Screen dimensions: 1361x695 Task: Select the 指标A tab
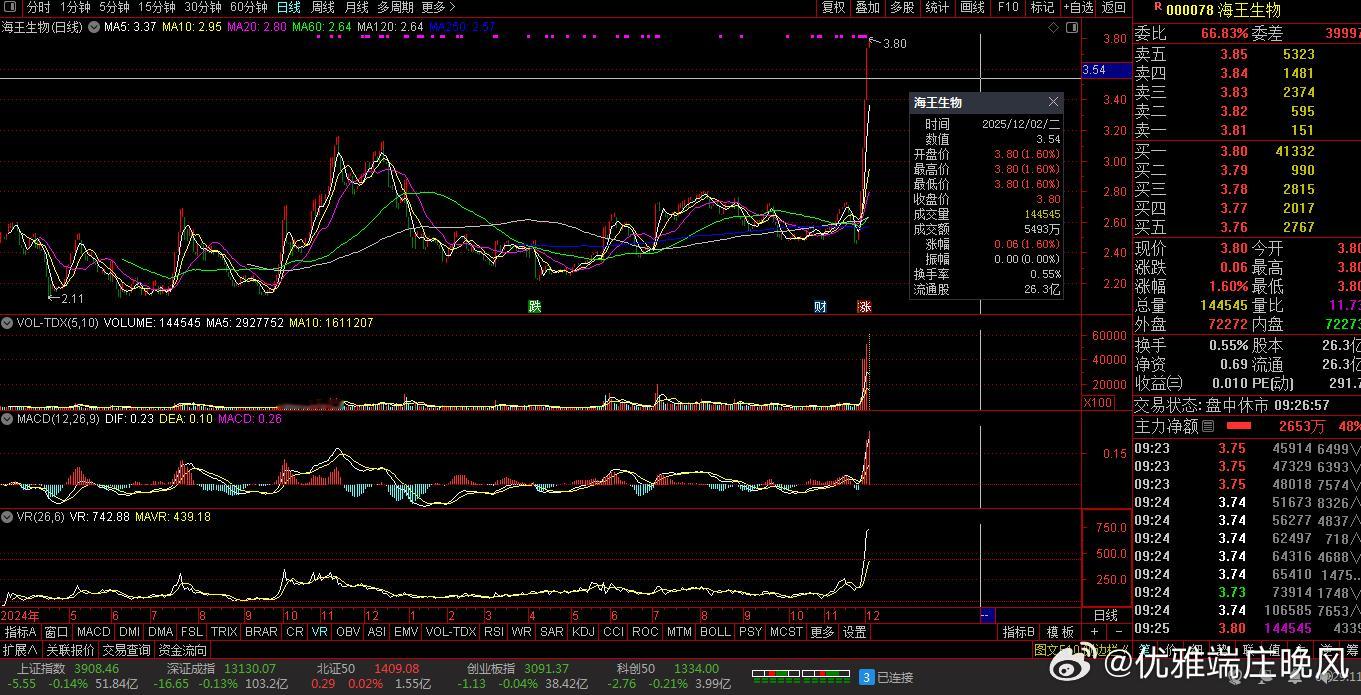(21, 632)
